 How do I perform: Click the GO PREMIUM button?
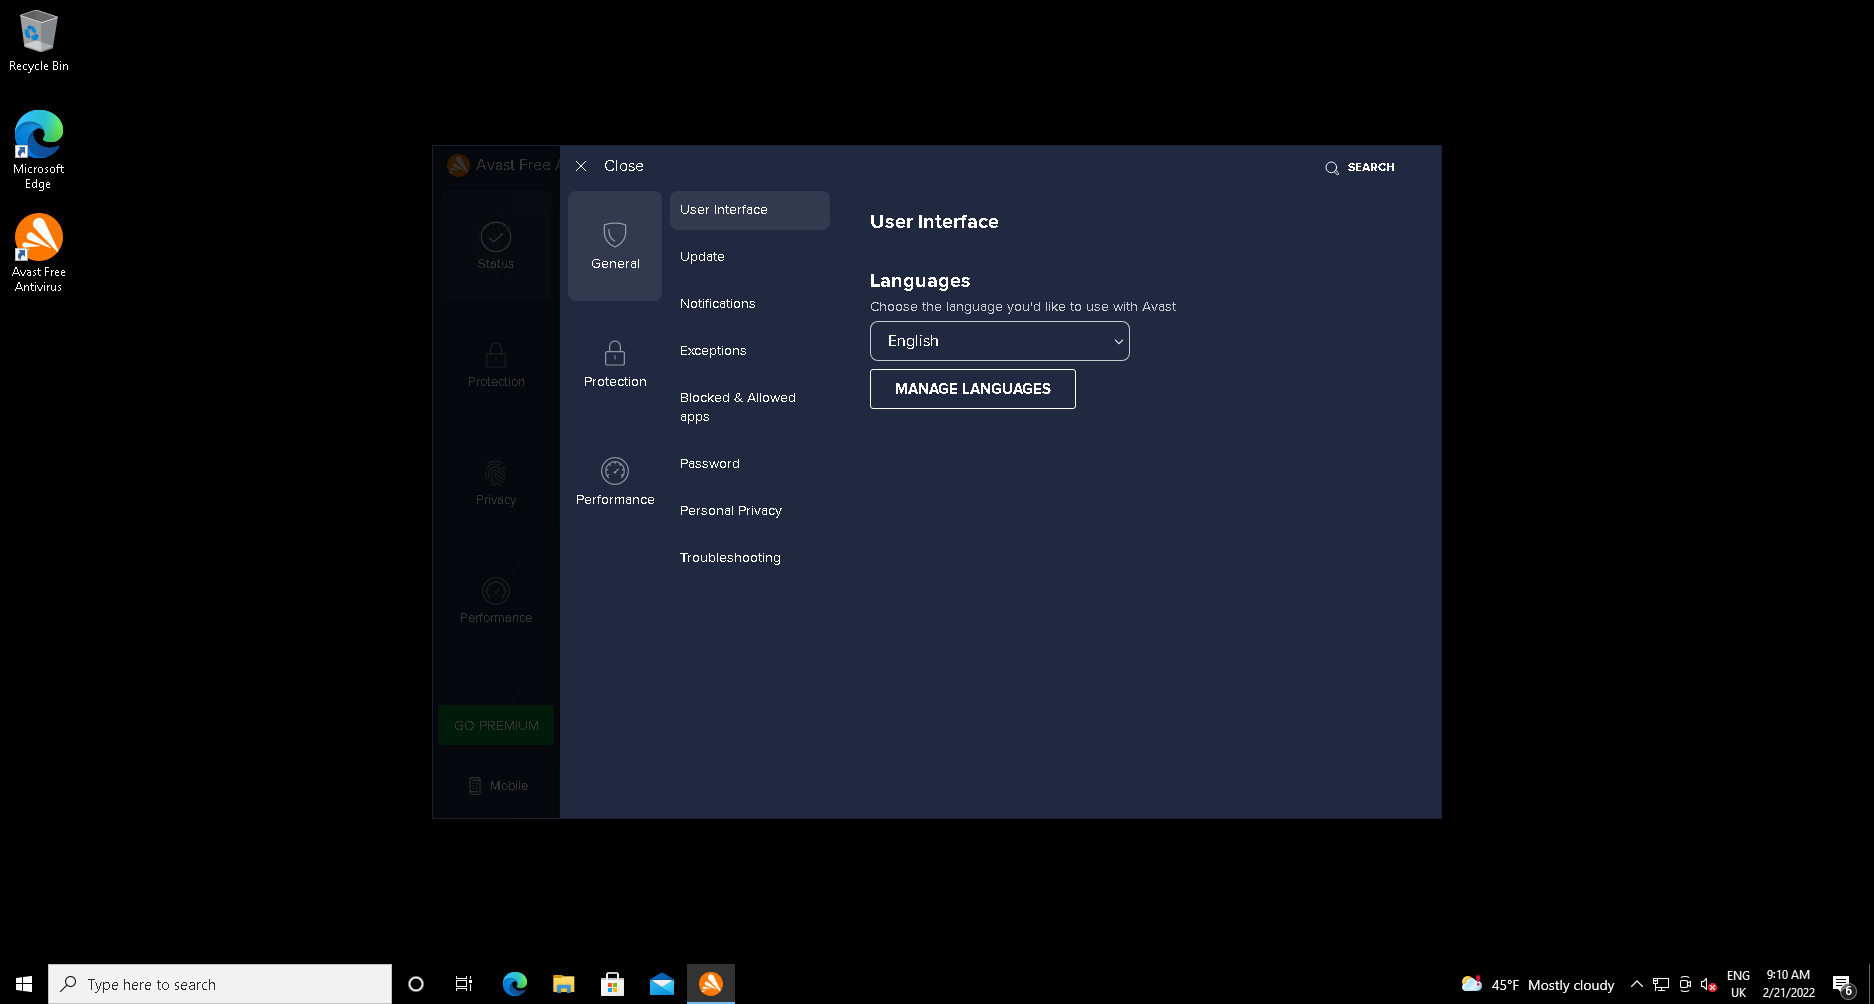[x=496, y=725]
